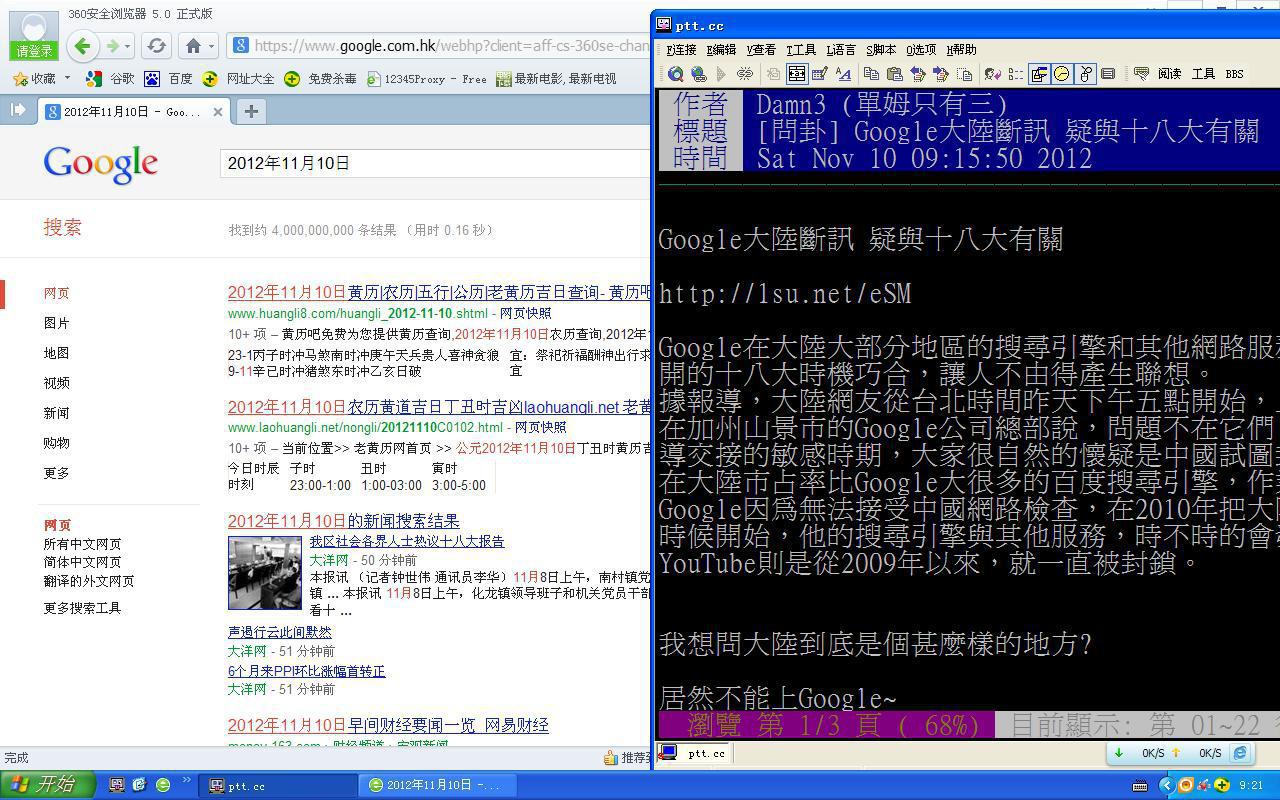
Task: Click the 工具 toolbar button in ptt.cc
Action: coord(1203,74)
